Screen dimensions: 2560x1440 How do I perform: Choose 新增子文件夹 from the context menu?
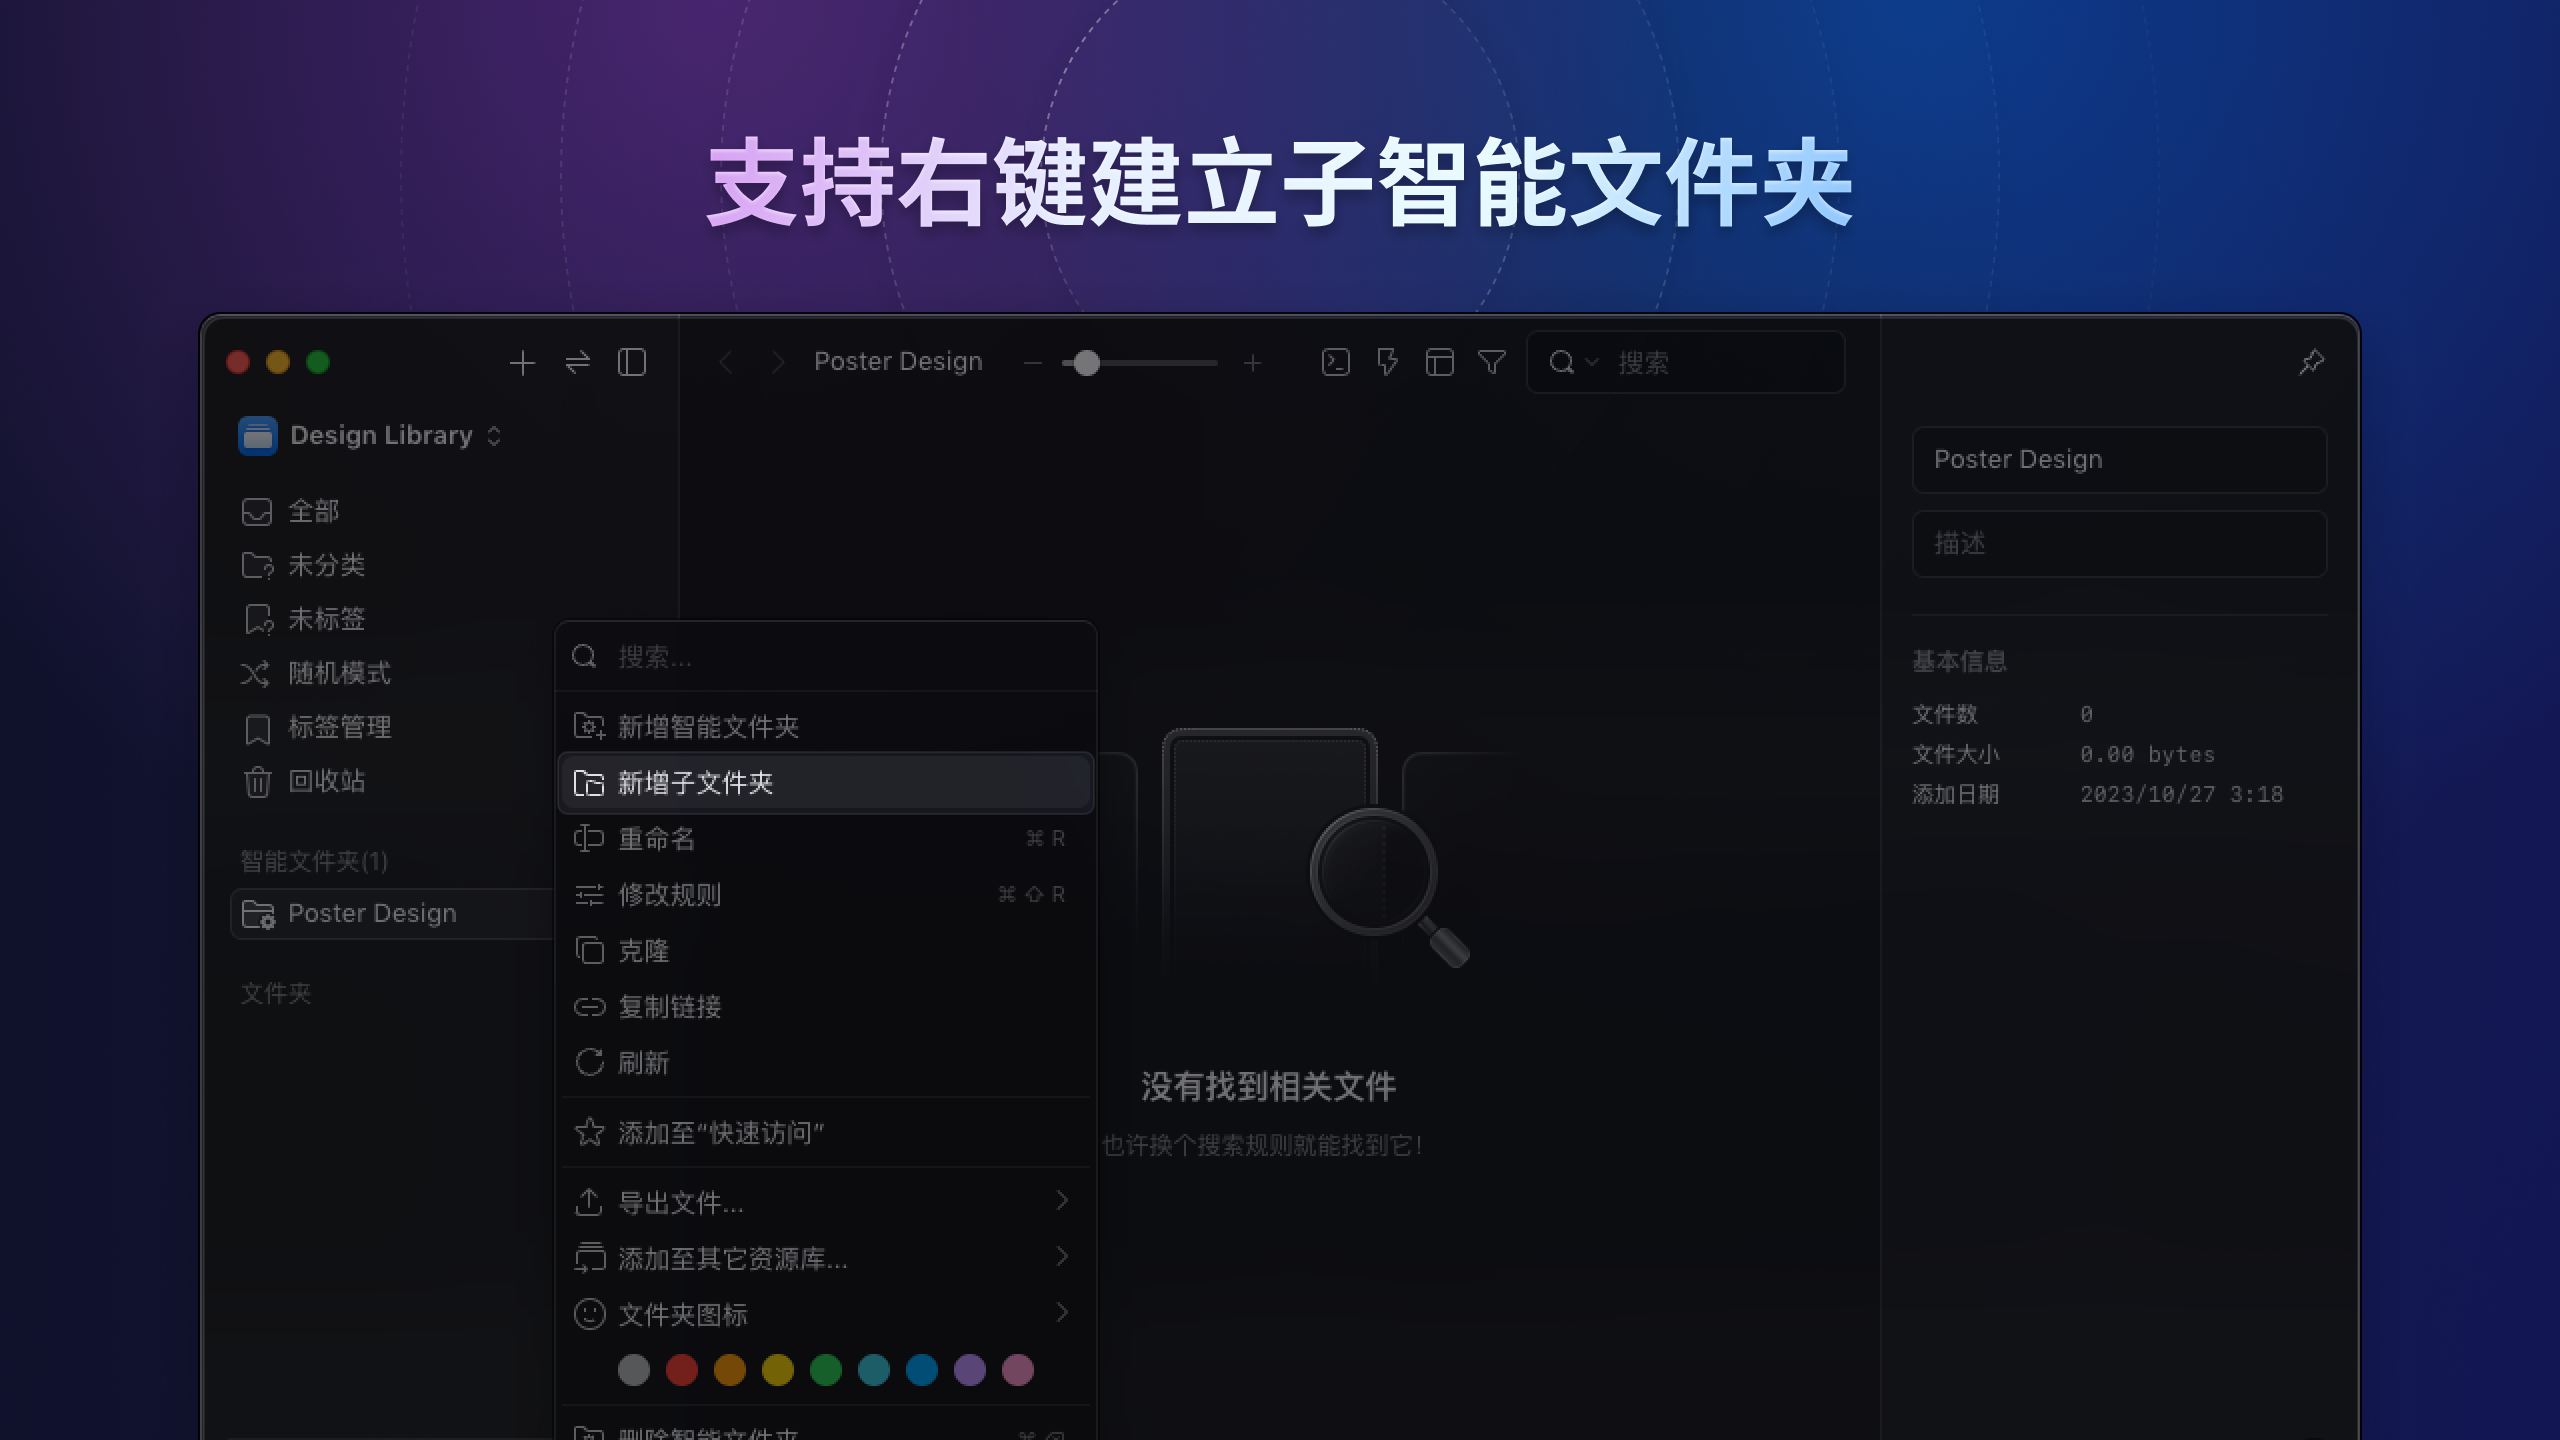pyautogui.click(x=697, y=783)
